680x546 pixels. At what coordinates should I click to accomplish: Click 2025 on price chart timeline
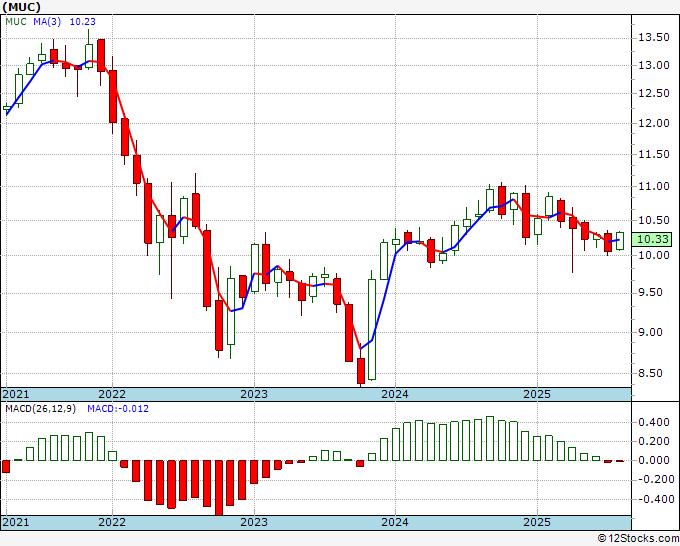coord(537,394)
